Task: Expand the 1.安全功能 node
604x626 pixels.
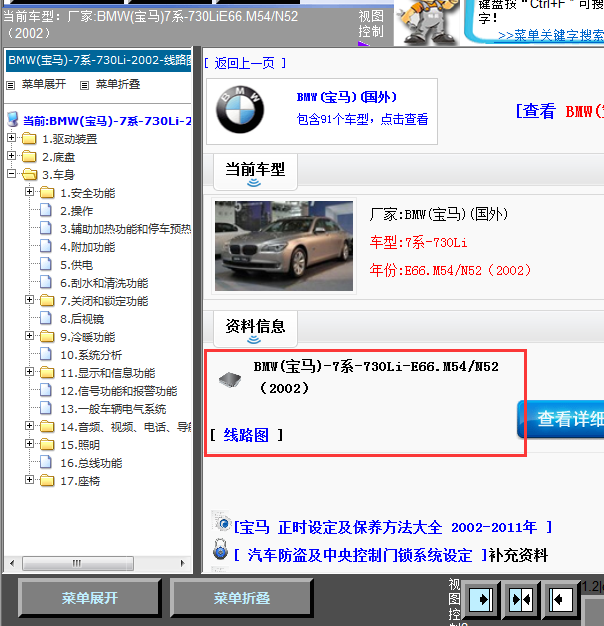Action: (29, 192)
